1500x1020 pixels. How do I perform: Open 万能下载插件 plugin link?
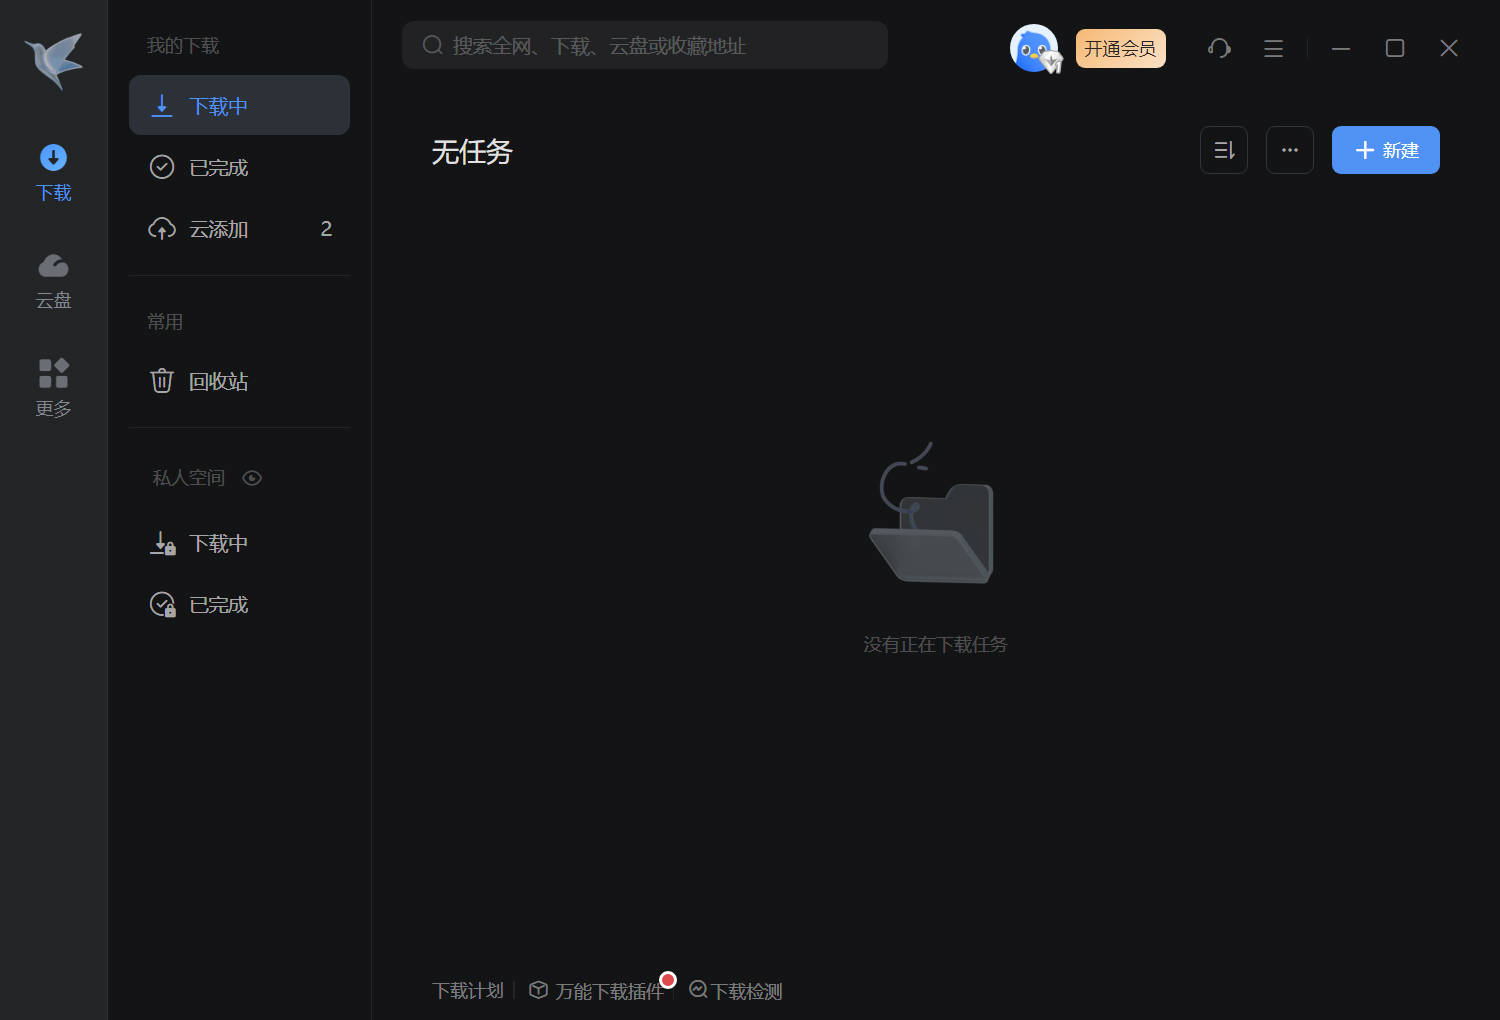[x=608, y=991]
